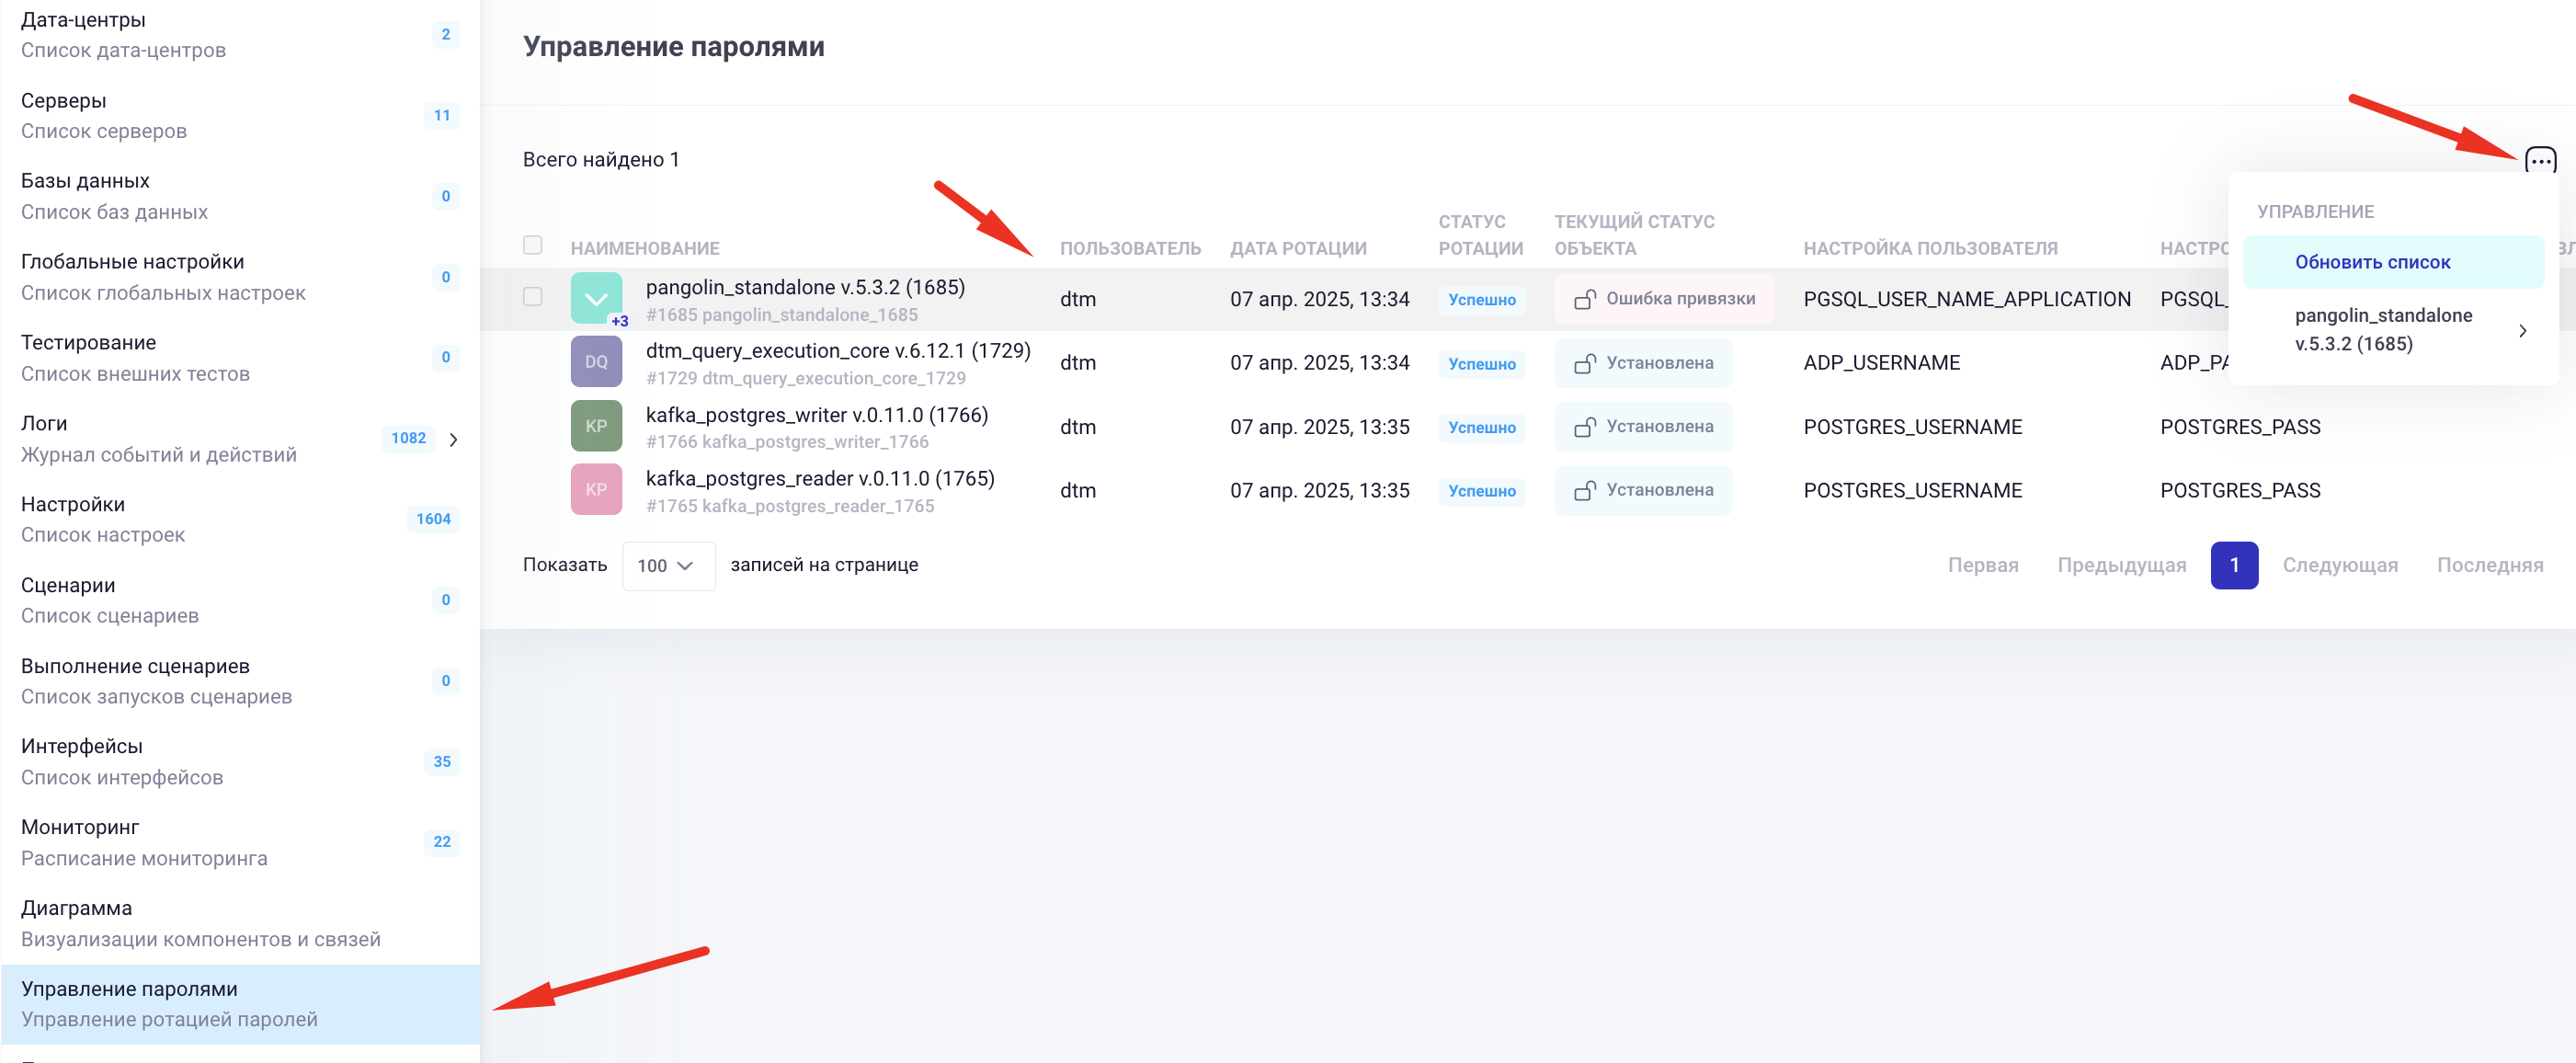Click lock icon of dtm_query_execution_core Установлена status
Screen dimensions: 2576x1063
point(1584,363)
